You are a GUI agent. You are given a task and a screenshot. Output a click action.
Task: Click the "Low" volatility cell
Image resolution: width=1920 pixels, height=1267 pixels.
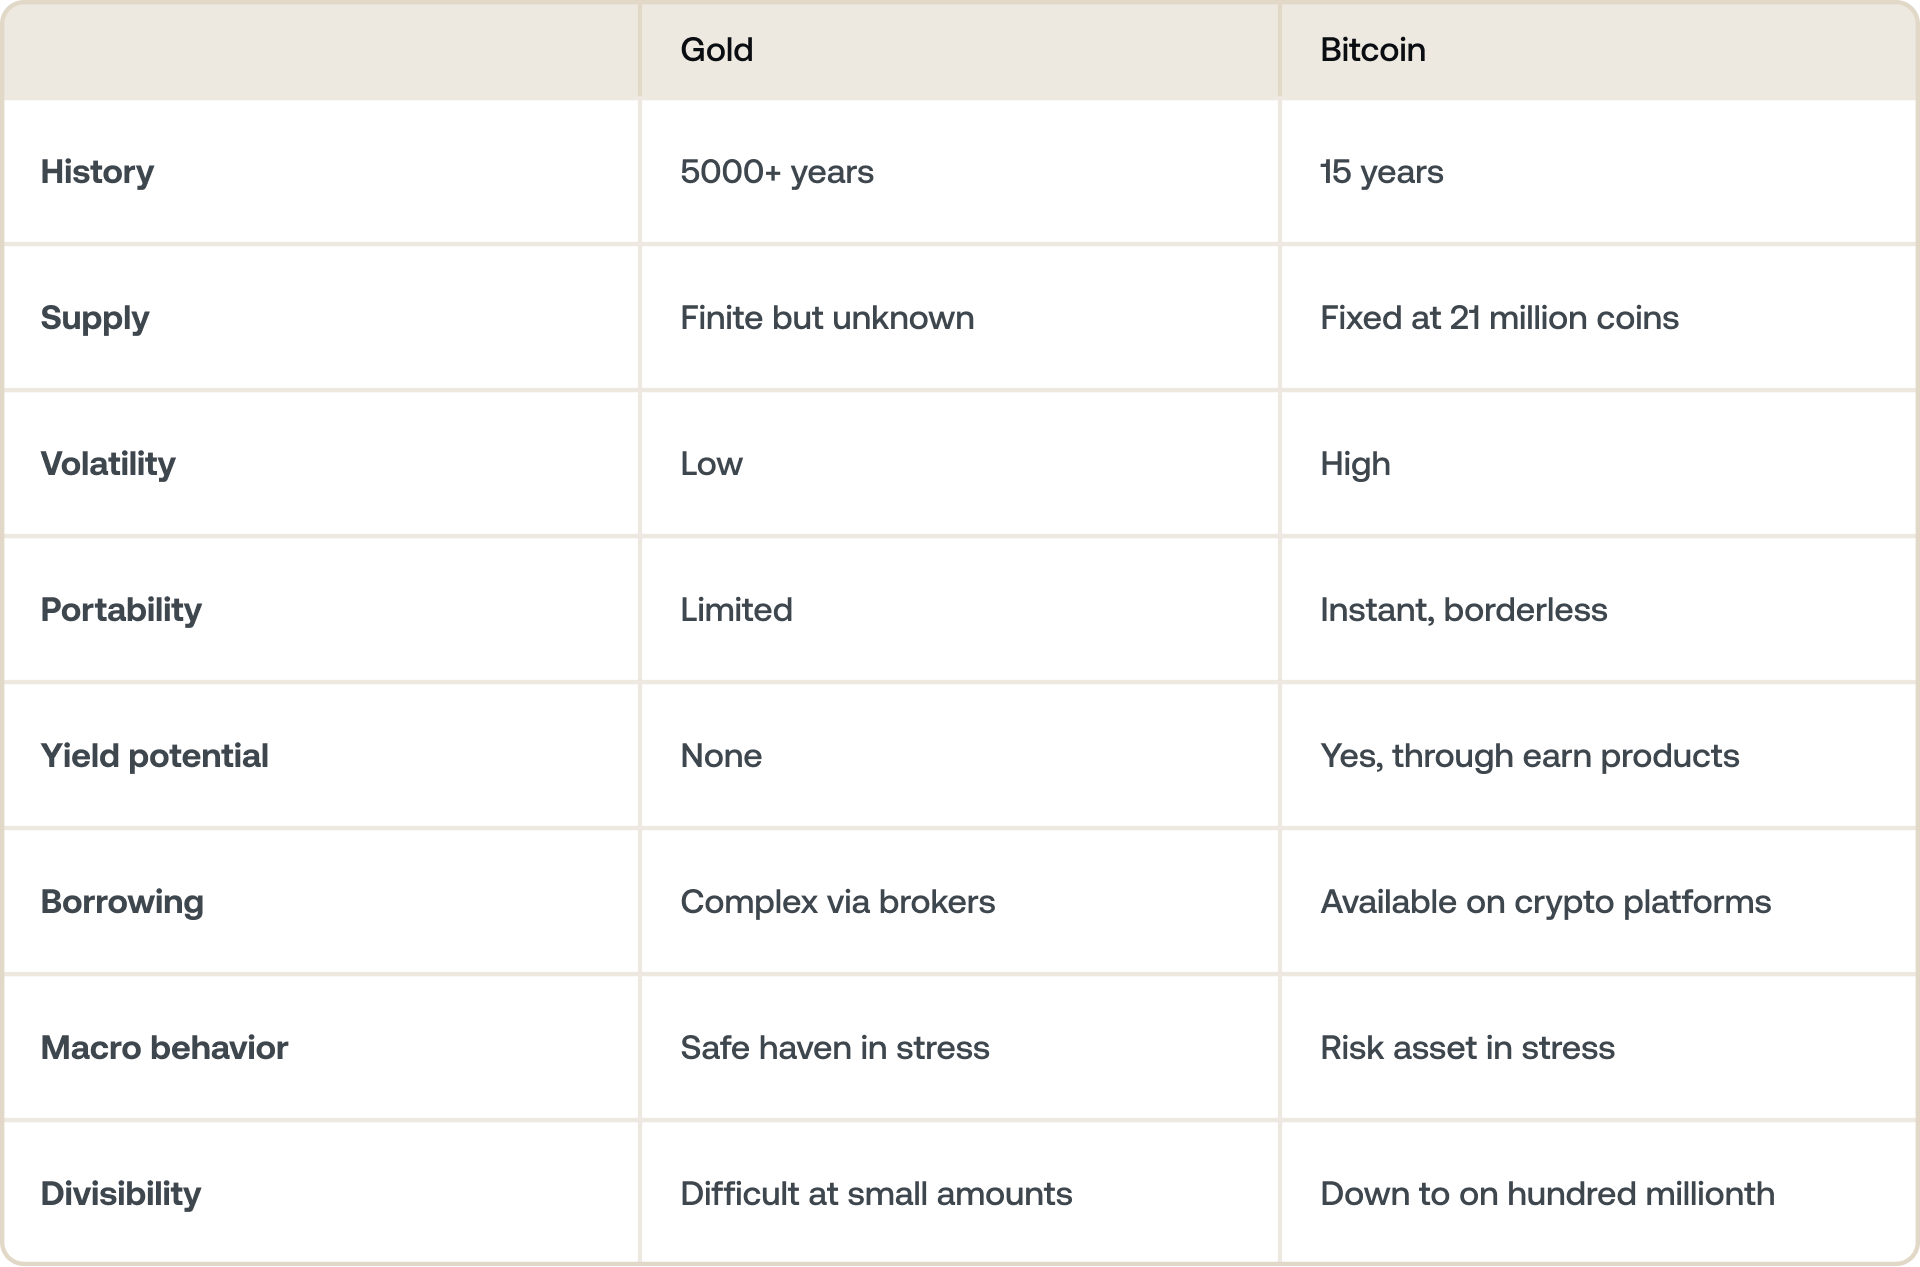pyautogui.click(x=711, y=464)
